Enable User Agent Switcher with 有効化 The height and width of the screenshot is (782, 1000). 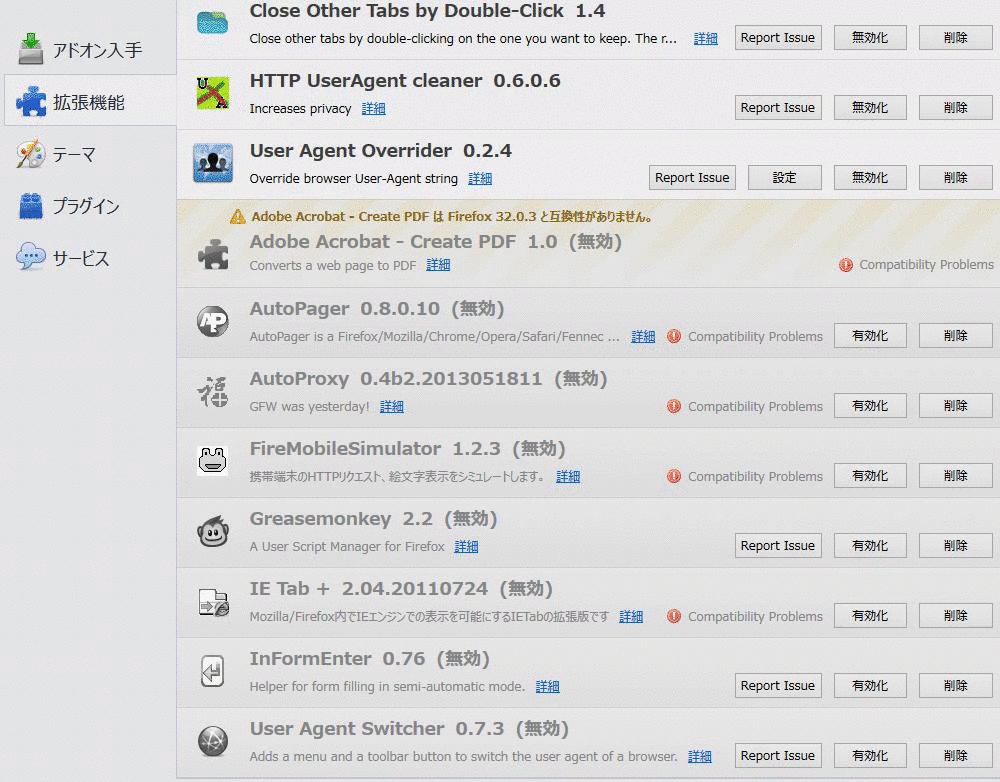point(869,756)
